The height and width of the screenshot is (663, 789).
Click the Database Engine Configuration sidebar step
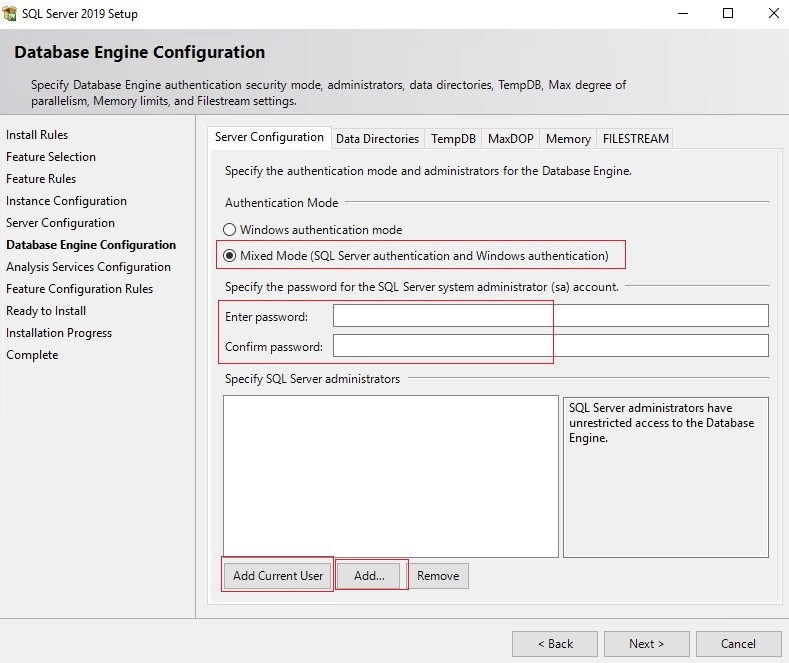pyautogui.click(x=91, y=245)
